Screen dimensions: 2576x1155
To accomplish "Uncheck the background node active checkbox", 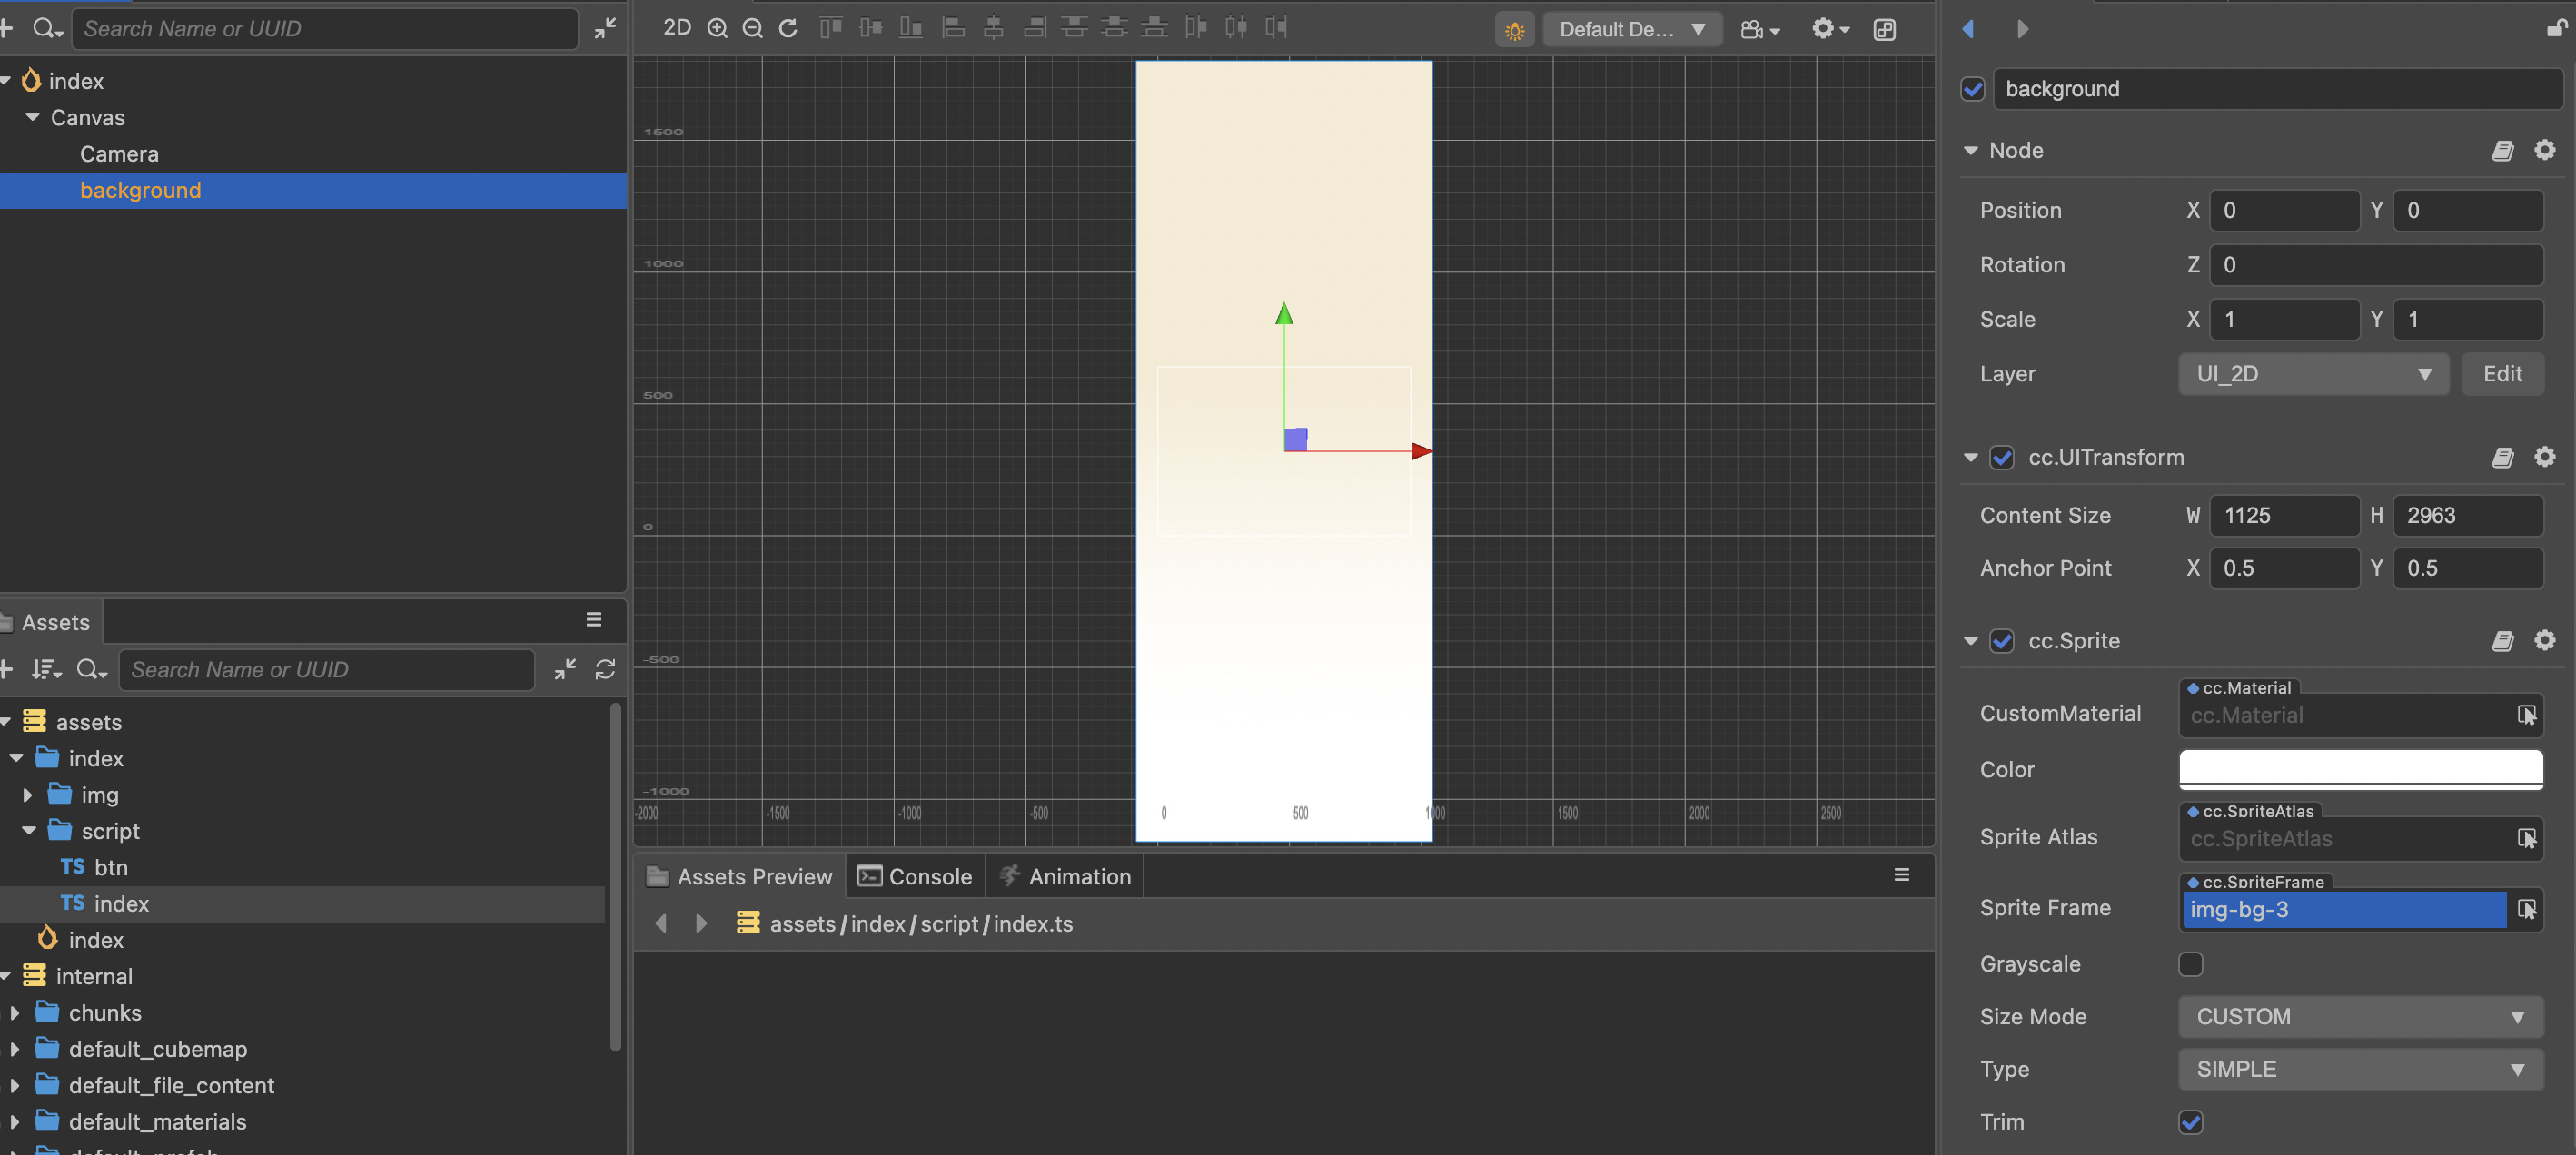I will [1972, 89].
